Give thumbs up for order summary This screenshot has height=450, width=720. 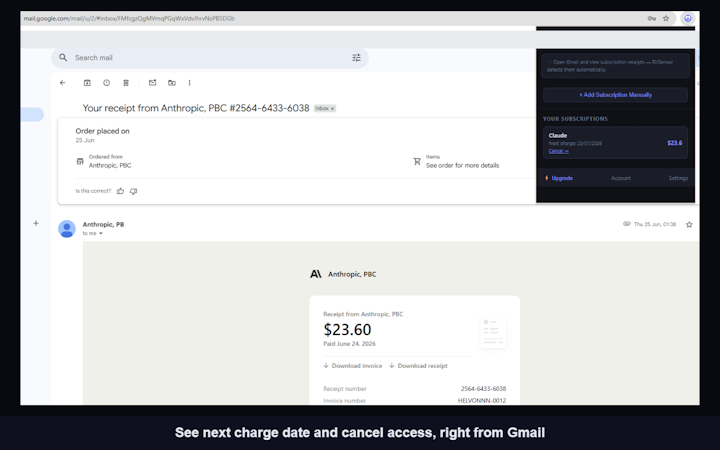click(120, 191)
